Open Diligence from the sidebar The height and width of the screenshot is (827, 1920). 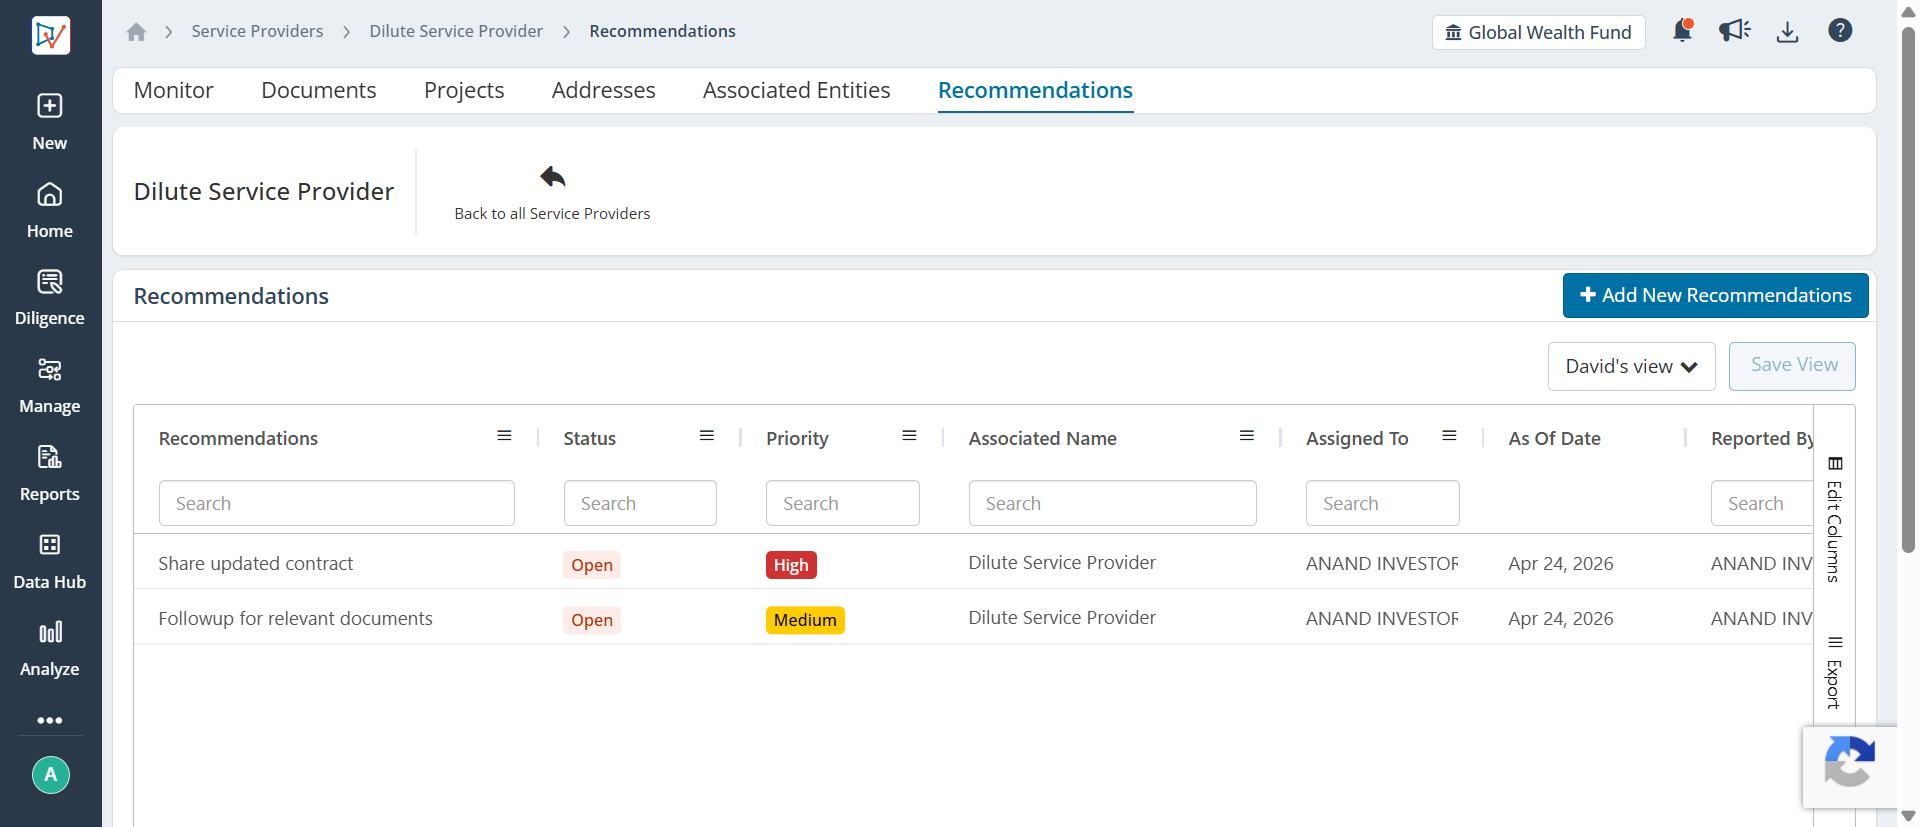click(x=50, y=297)
